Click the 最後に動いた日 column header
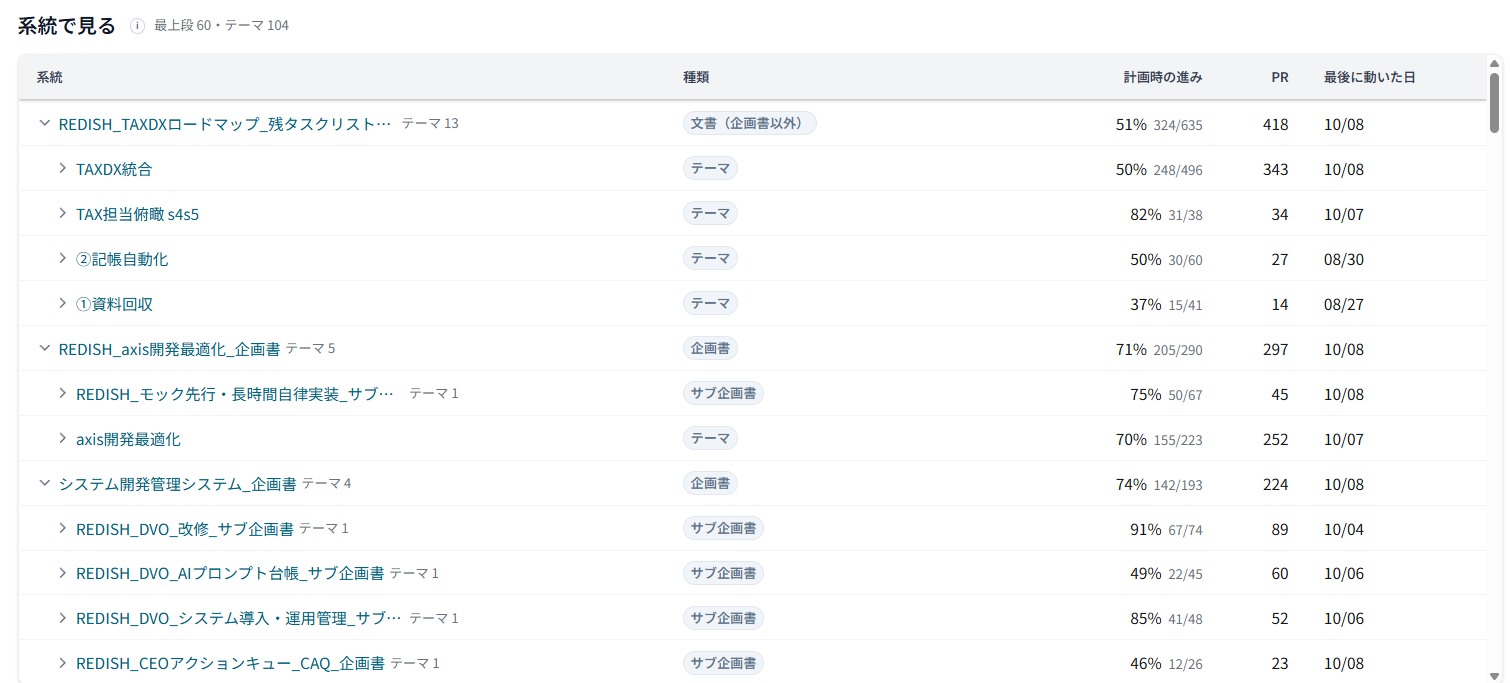1510x683 pixels. click(x=1369, y=77)
